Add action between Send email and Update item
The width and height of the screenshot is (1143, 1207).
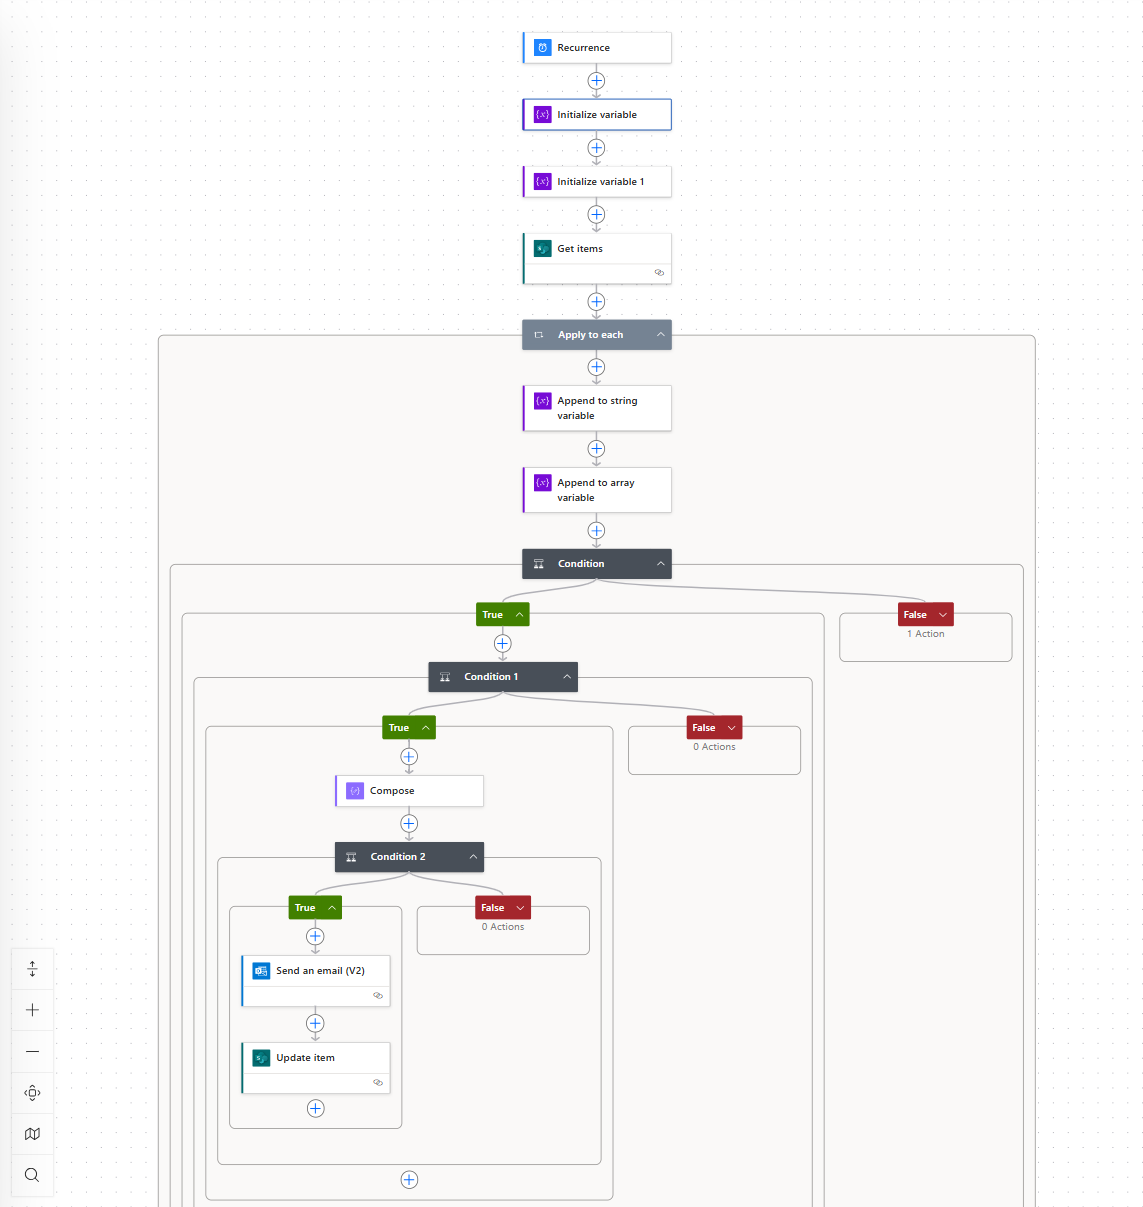coord(315,1023)
